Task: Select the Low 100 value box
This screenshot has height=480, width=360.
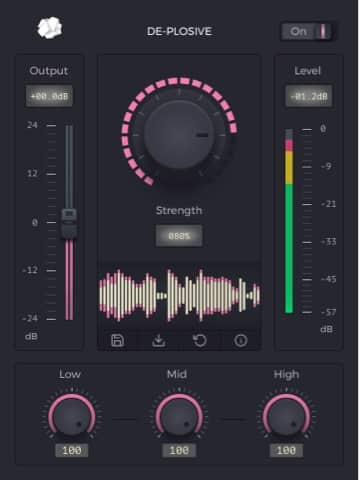Action: click(72, 450)
